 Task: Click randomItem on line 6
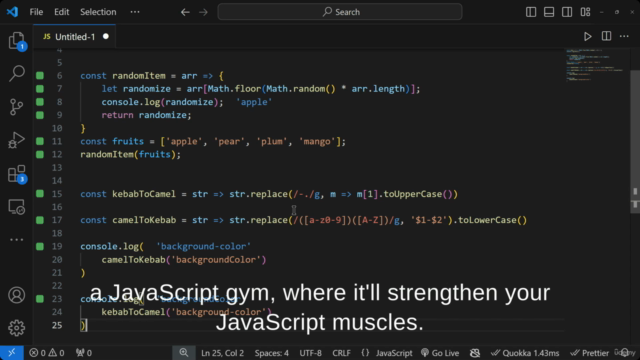[x=139, y=76]
